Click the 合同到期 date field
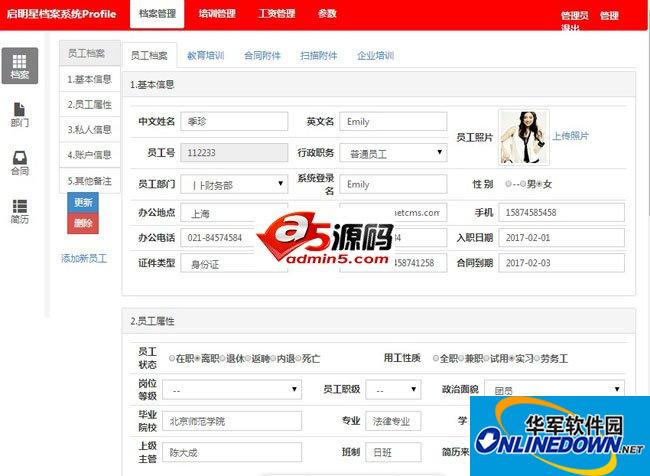 pos(561,263)
